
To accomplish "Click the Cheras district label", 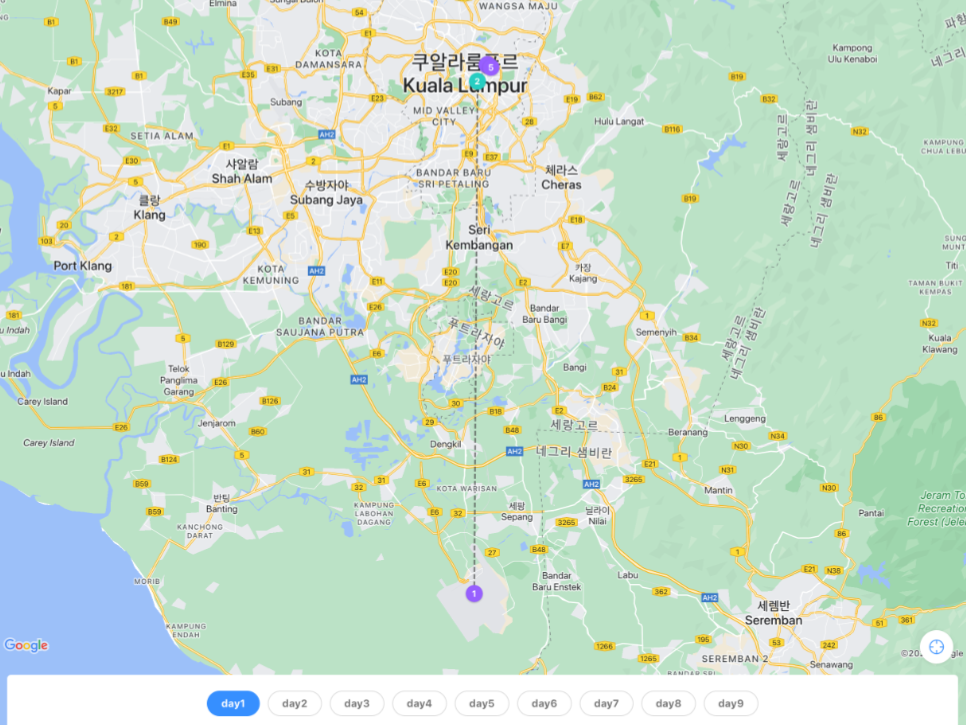I will 561,177.
